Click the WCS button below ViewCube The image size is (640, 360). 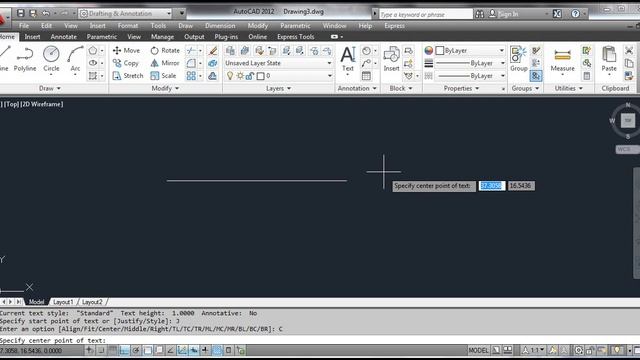626,149
